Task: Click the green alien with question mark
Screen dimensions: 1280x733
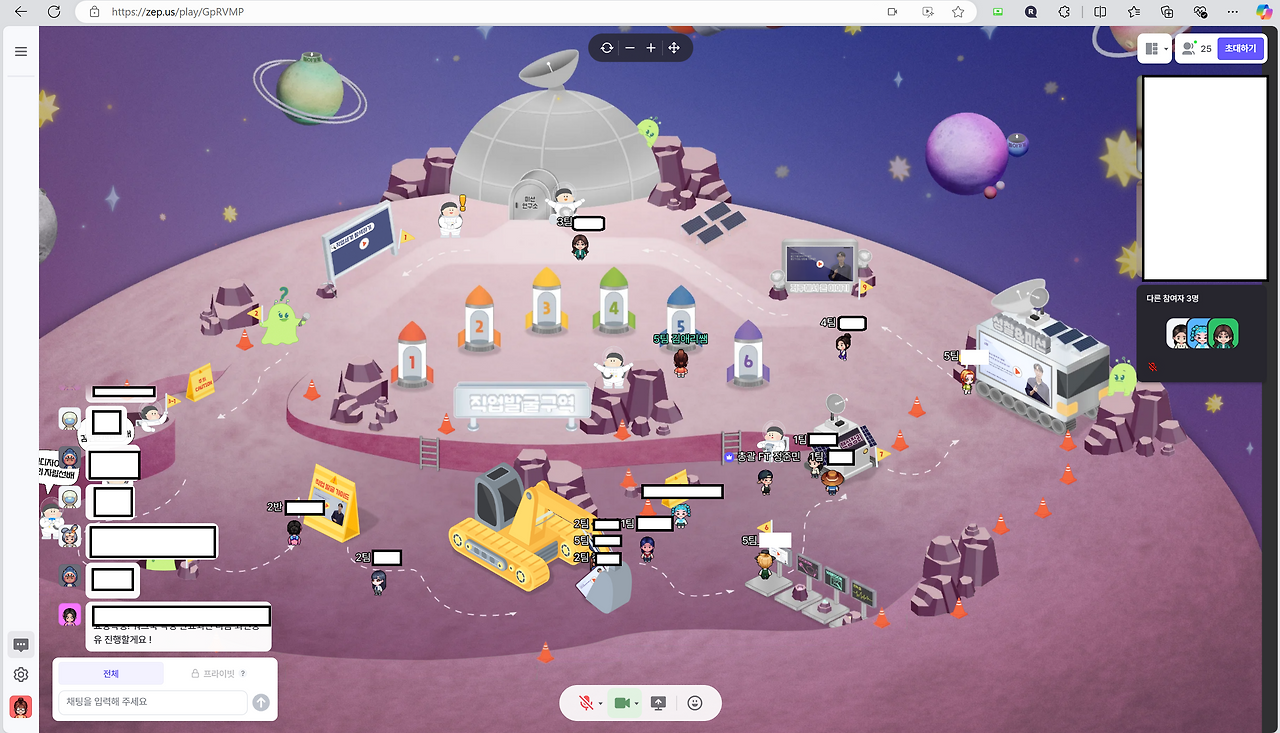Action: click(x=283, y=317)
